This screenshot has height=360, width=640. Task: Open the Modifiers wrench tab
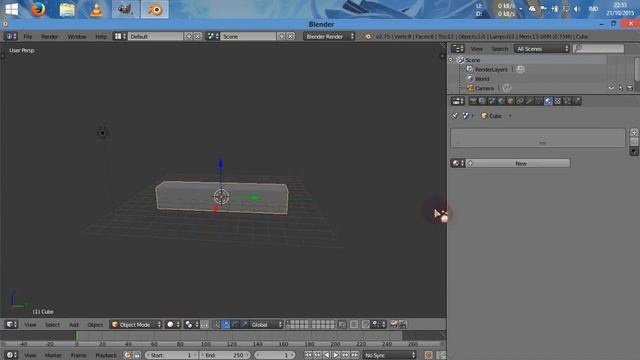coord(529,101)
